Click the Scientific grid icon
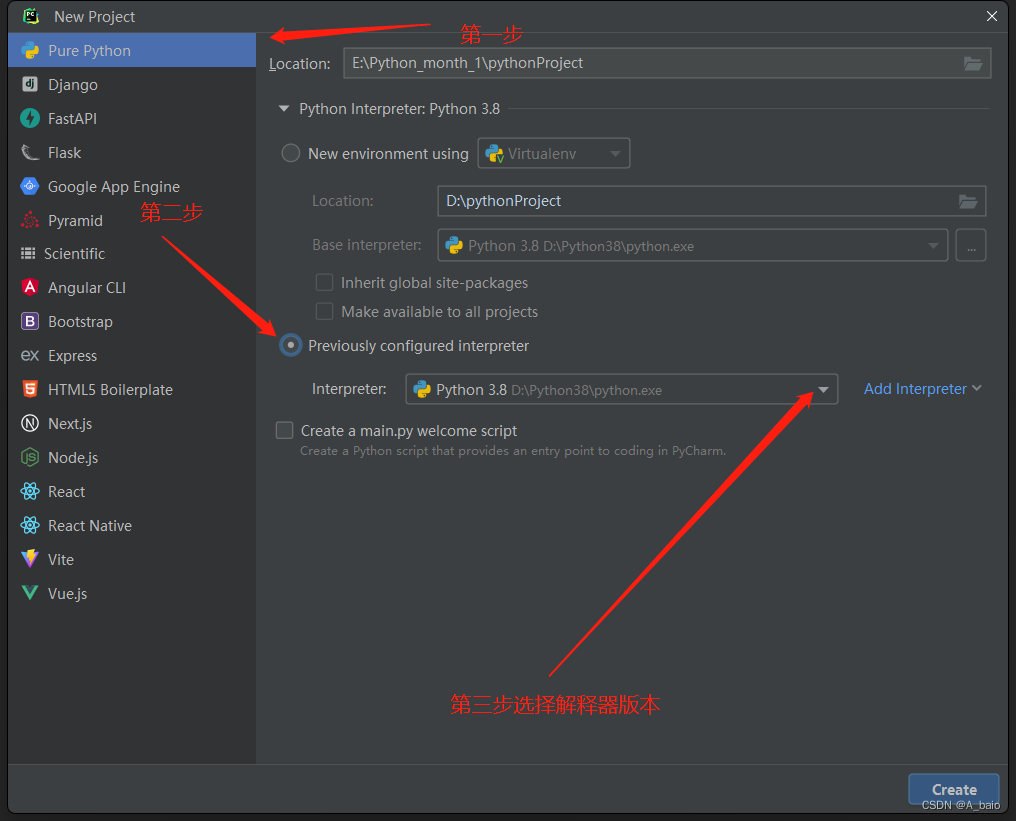This screenshot has width=1016, height=821. (28, 253)
